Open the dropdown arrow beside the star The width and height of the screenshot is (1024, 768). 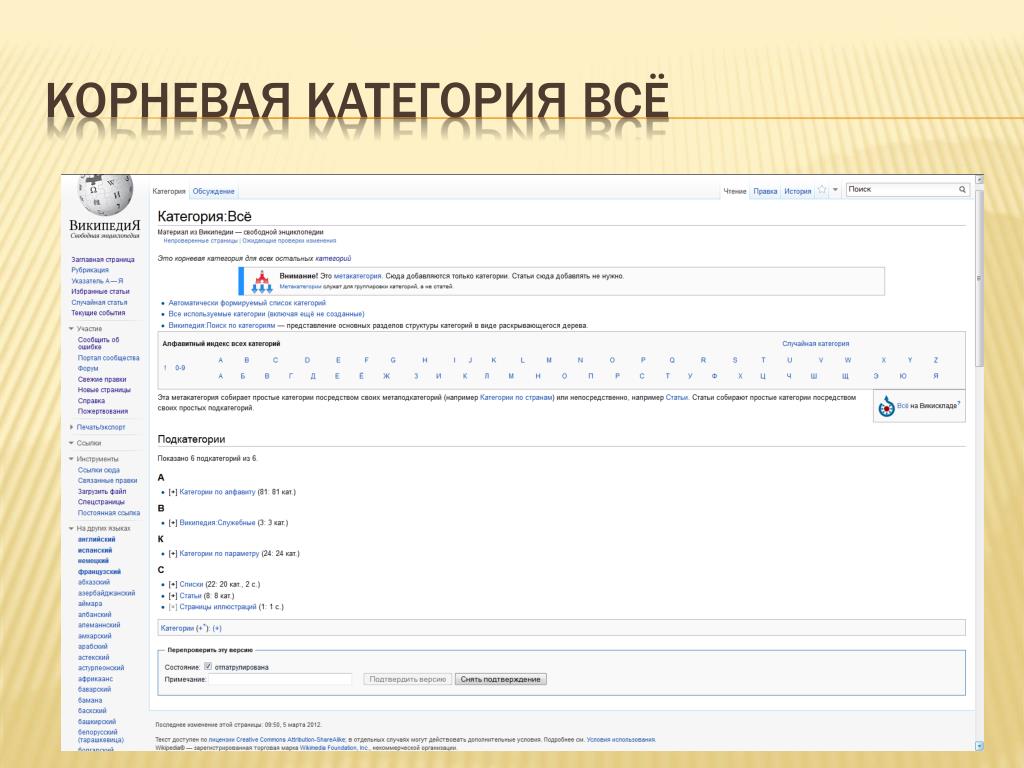point(835,190)
